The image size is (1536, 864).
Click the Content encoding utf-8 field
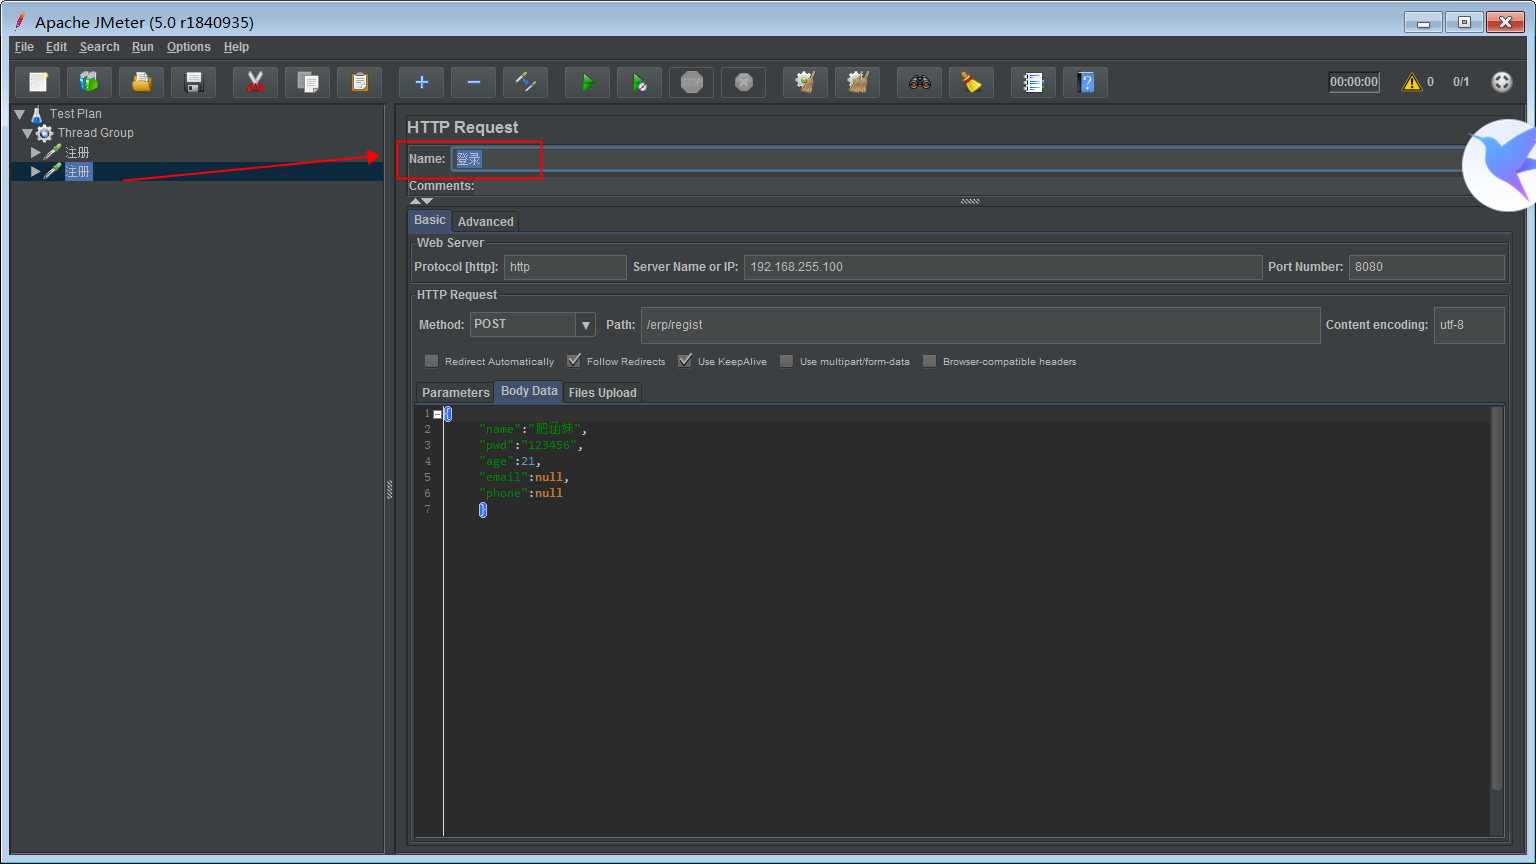pyautogui.click(x=1469, y=325)
